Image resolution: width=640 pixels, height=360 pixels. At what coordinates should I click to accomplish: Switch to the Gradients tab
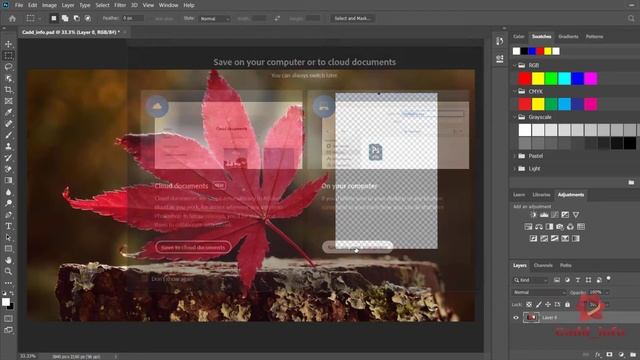pos(568,37)
